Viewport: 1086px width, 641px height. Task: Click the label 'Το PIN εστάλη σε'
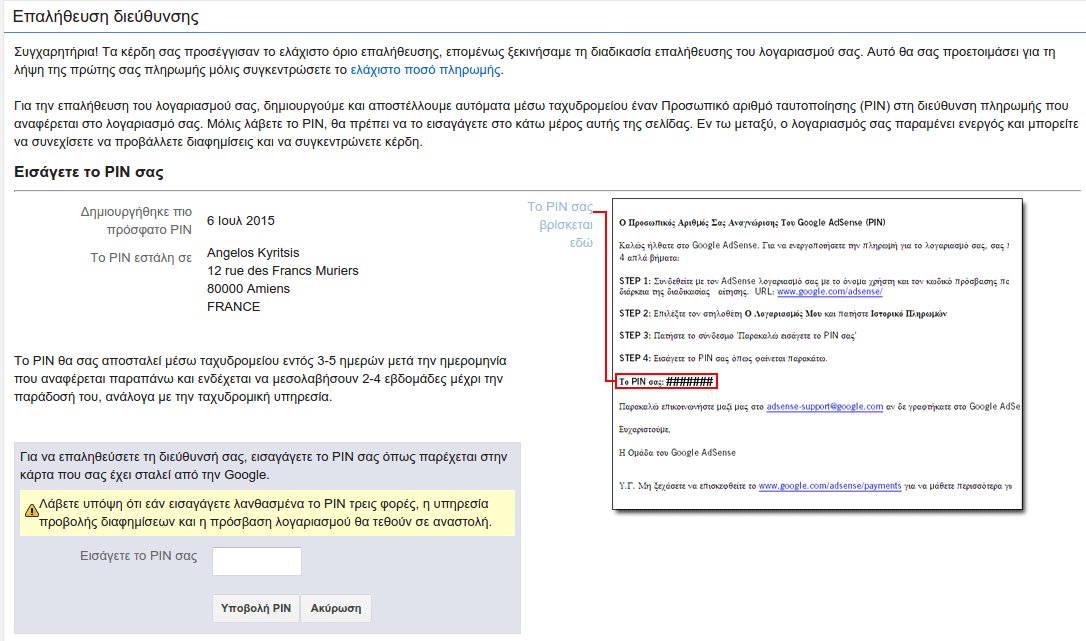click(x=141, y=258)
